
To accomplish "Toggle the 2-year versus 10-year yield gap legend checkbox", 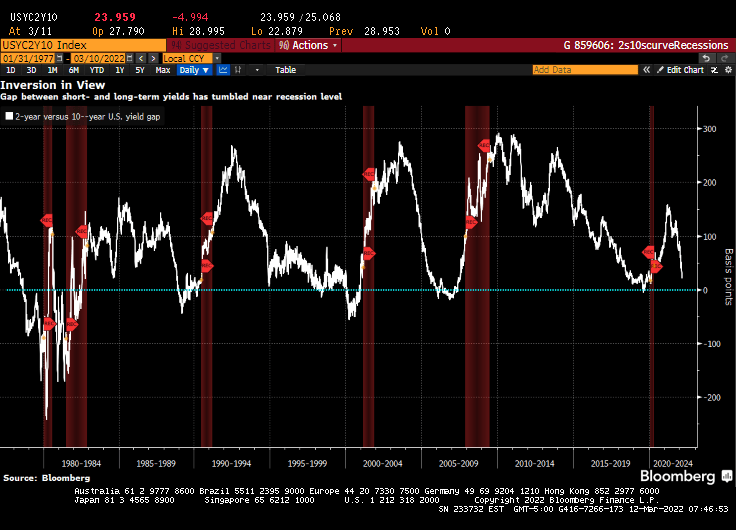I will click(9, 117).
